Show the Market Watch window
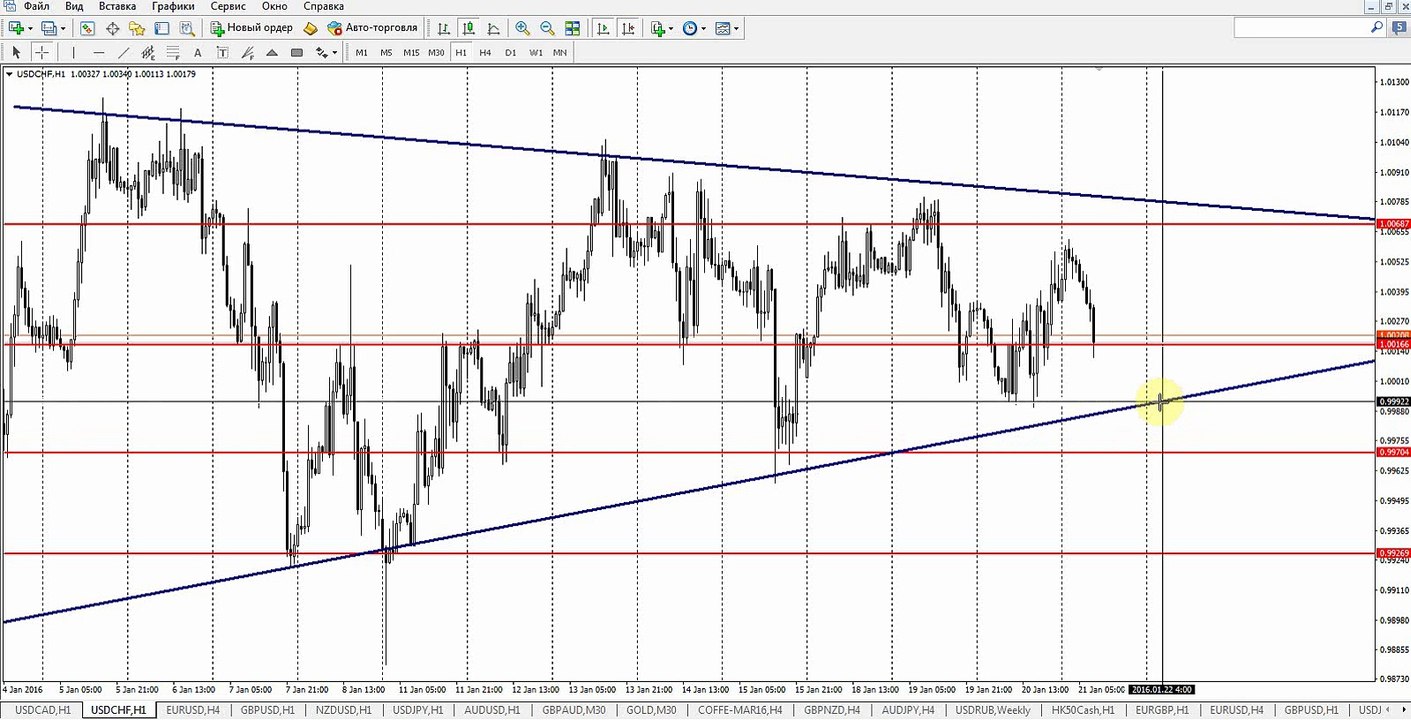Screen dimensions: 1411x720 (88, 28)
